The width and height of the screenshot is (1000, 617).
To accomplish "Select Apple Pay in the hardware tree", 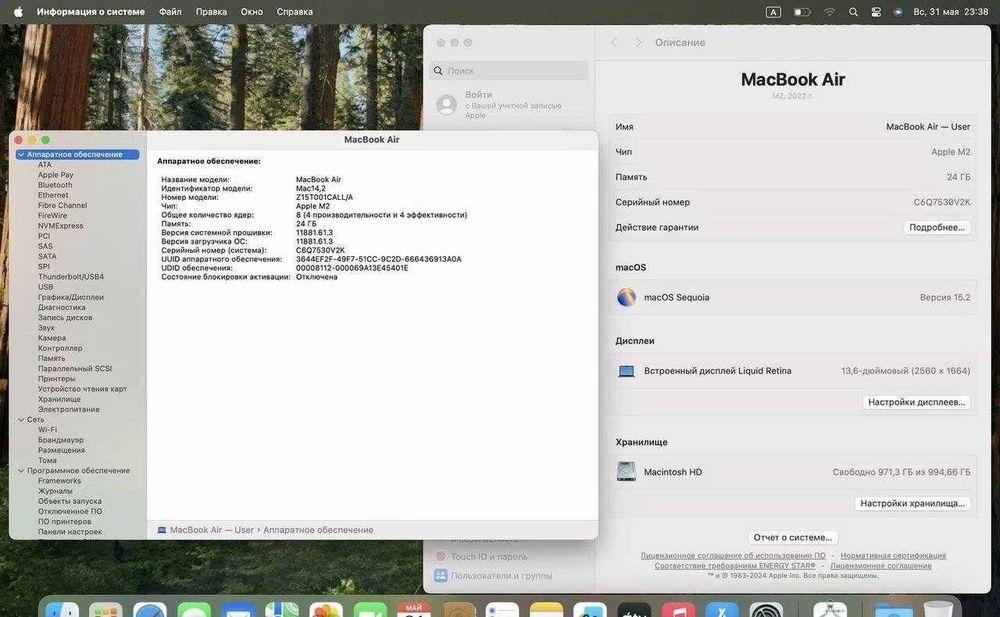I will tap(55, 175).
